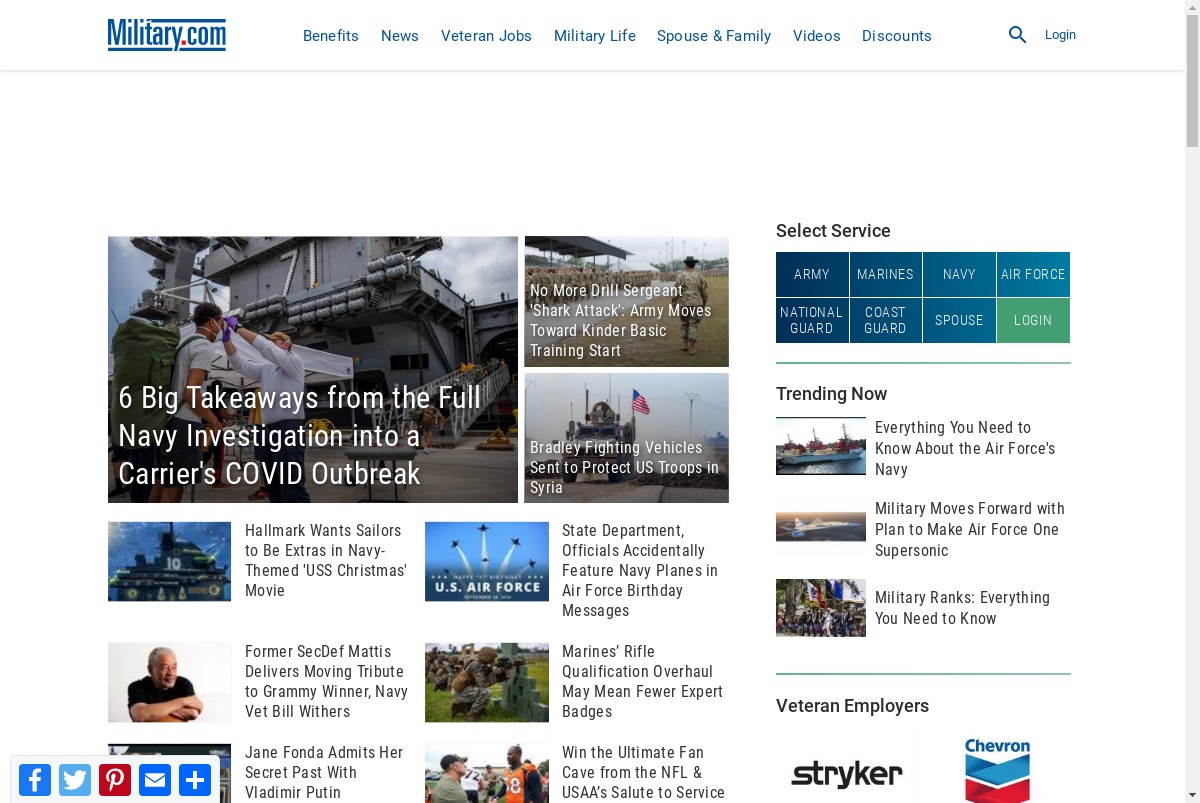This screenshot has width=1200, height=803.
Task: Select the Air Force service button
Action: 1033,274
